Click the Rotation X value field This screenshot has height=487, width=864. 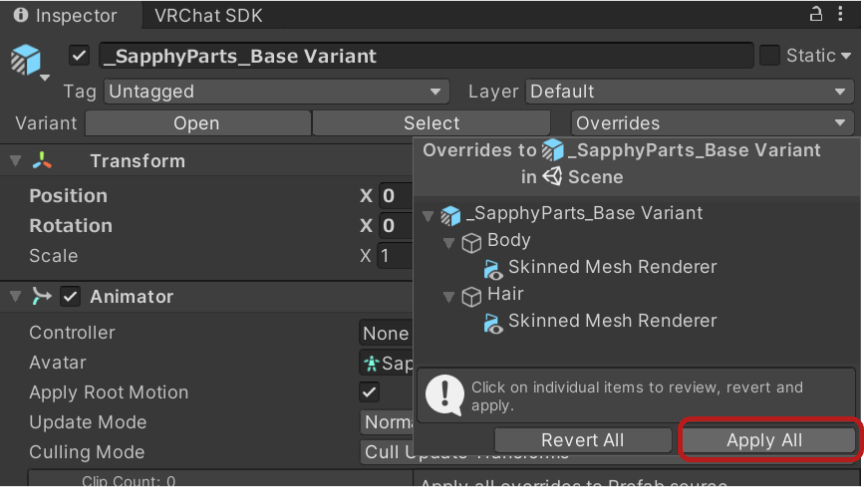coord(396,225)
